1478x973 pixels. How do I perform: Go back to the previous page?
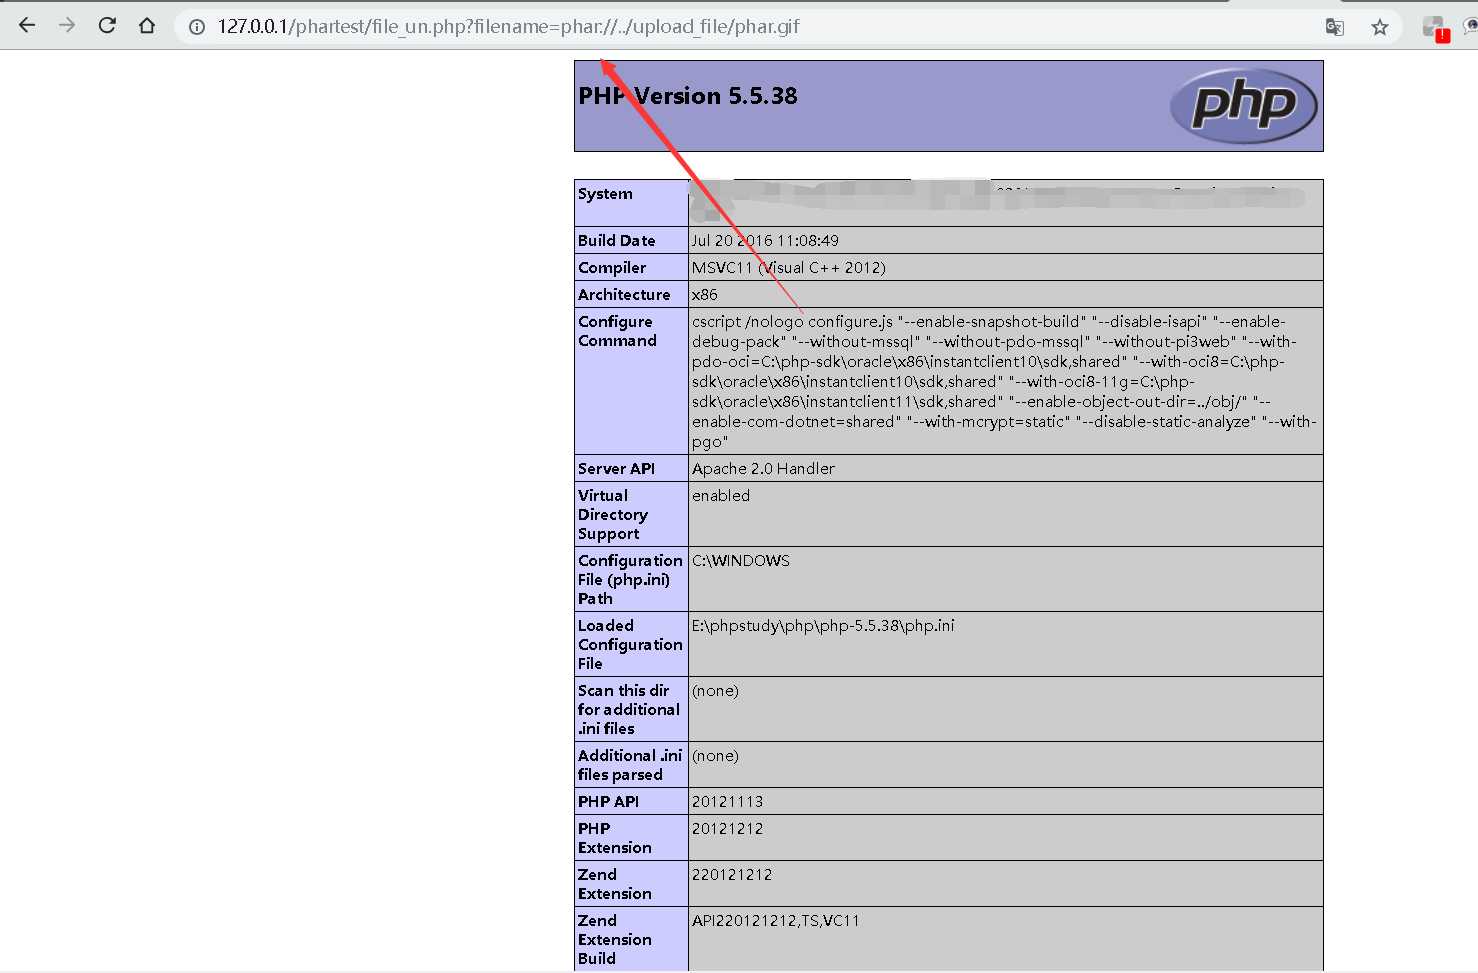click(27, 26)
